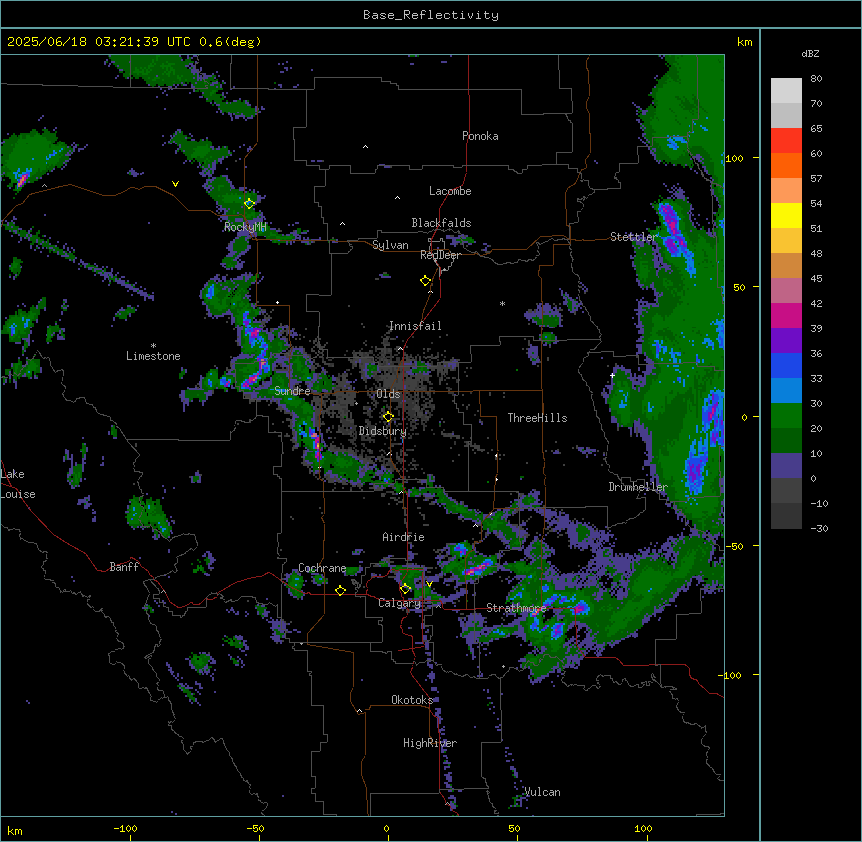Click the Lacombe city label
Image resolution: width=862 pixels, height=842 pixels.
(450, 191)
